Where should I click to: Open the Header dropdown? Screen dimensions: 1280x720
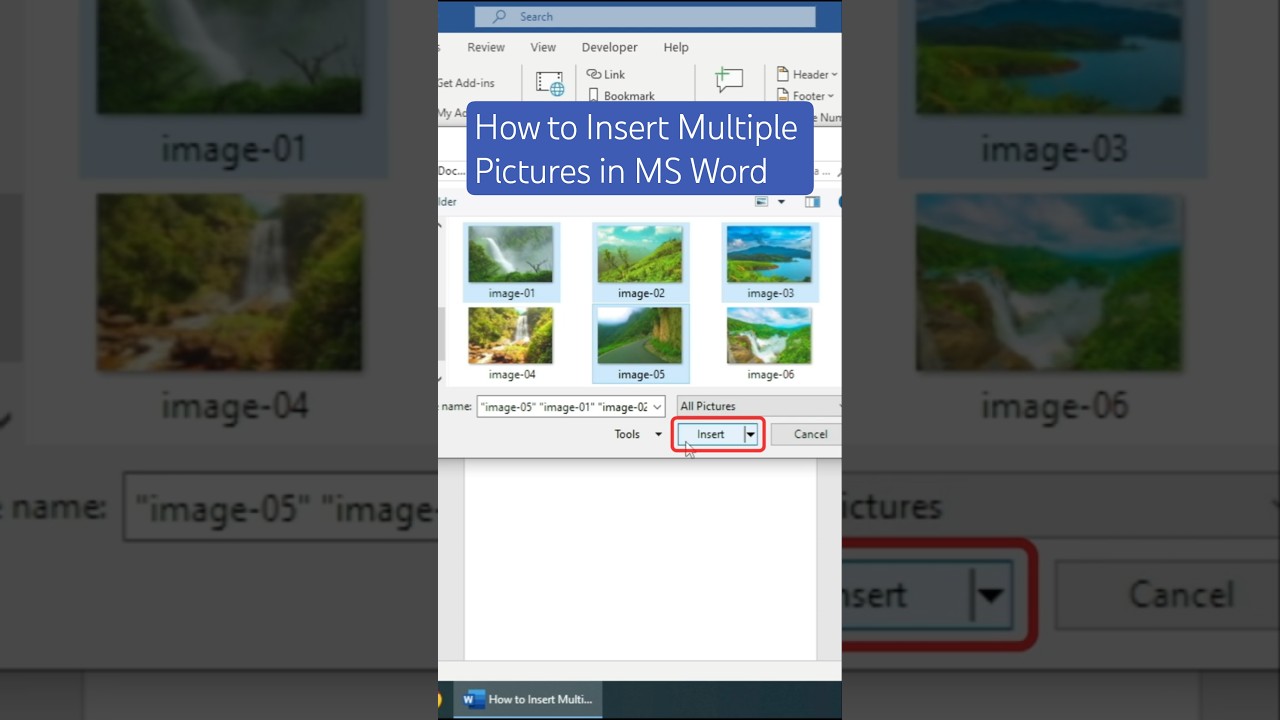pos(807,74)
